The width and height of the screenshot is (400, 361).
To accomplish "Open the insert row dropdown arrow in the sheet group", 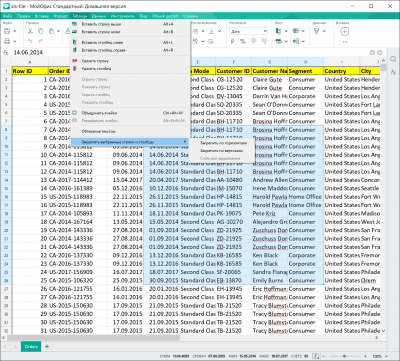I will [286, 41].
